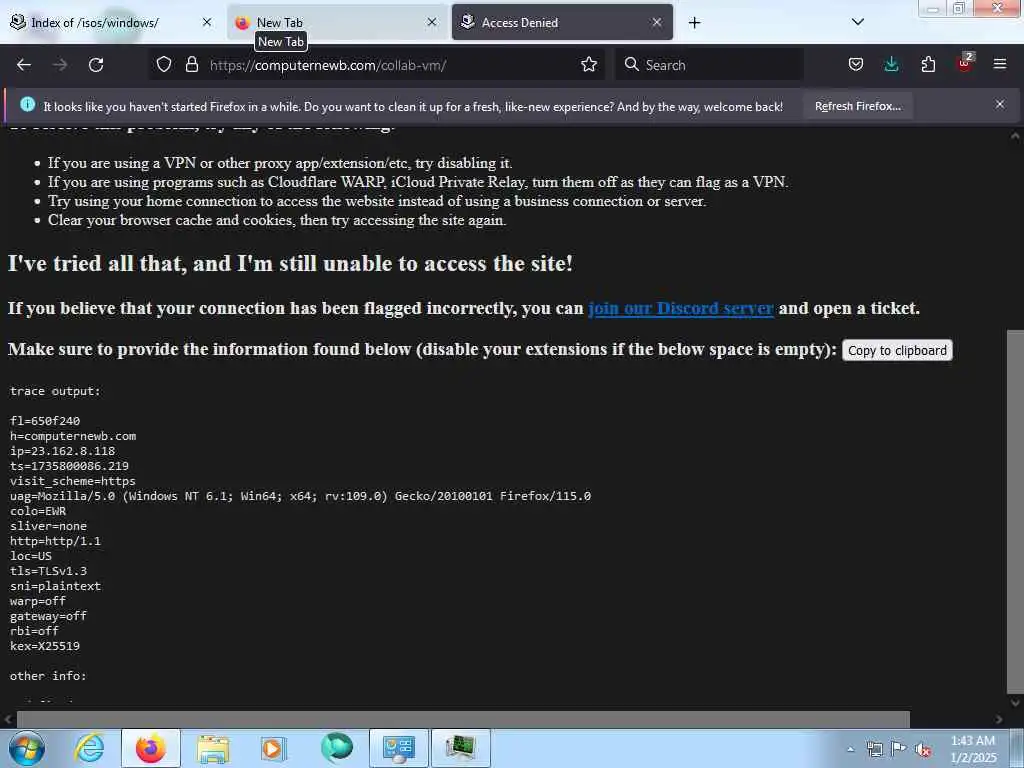The image size is (1024, 768).
Task: Click the tls=TLSv1.3 trace line
Action: pyautogui.click(x=48, y=571)
